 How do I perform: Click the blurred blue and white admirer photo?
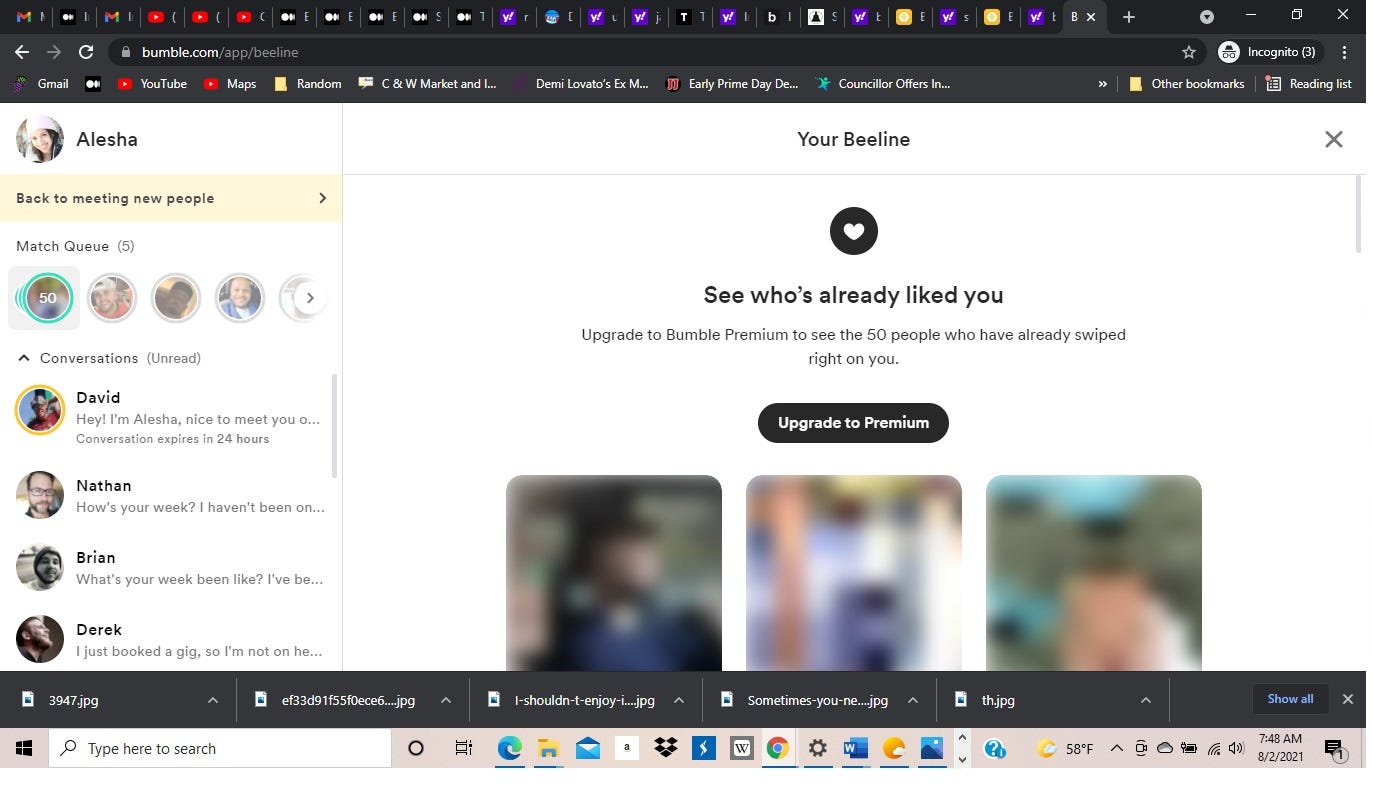[x=853, y=573]
